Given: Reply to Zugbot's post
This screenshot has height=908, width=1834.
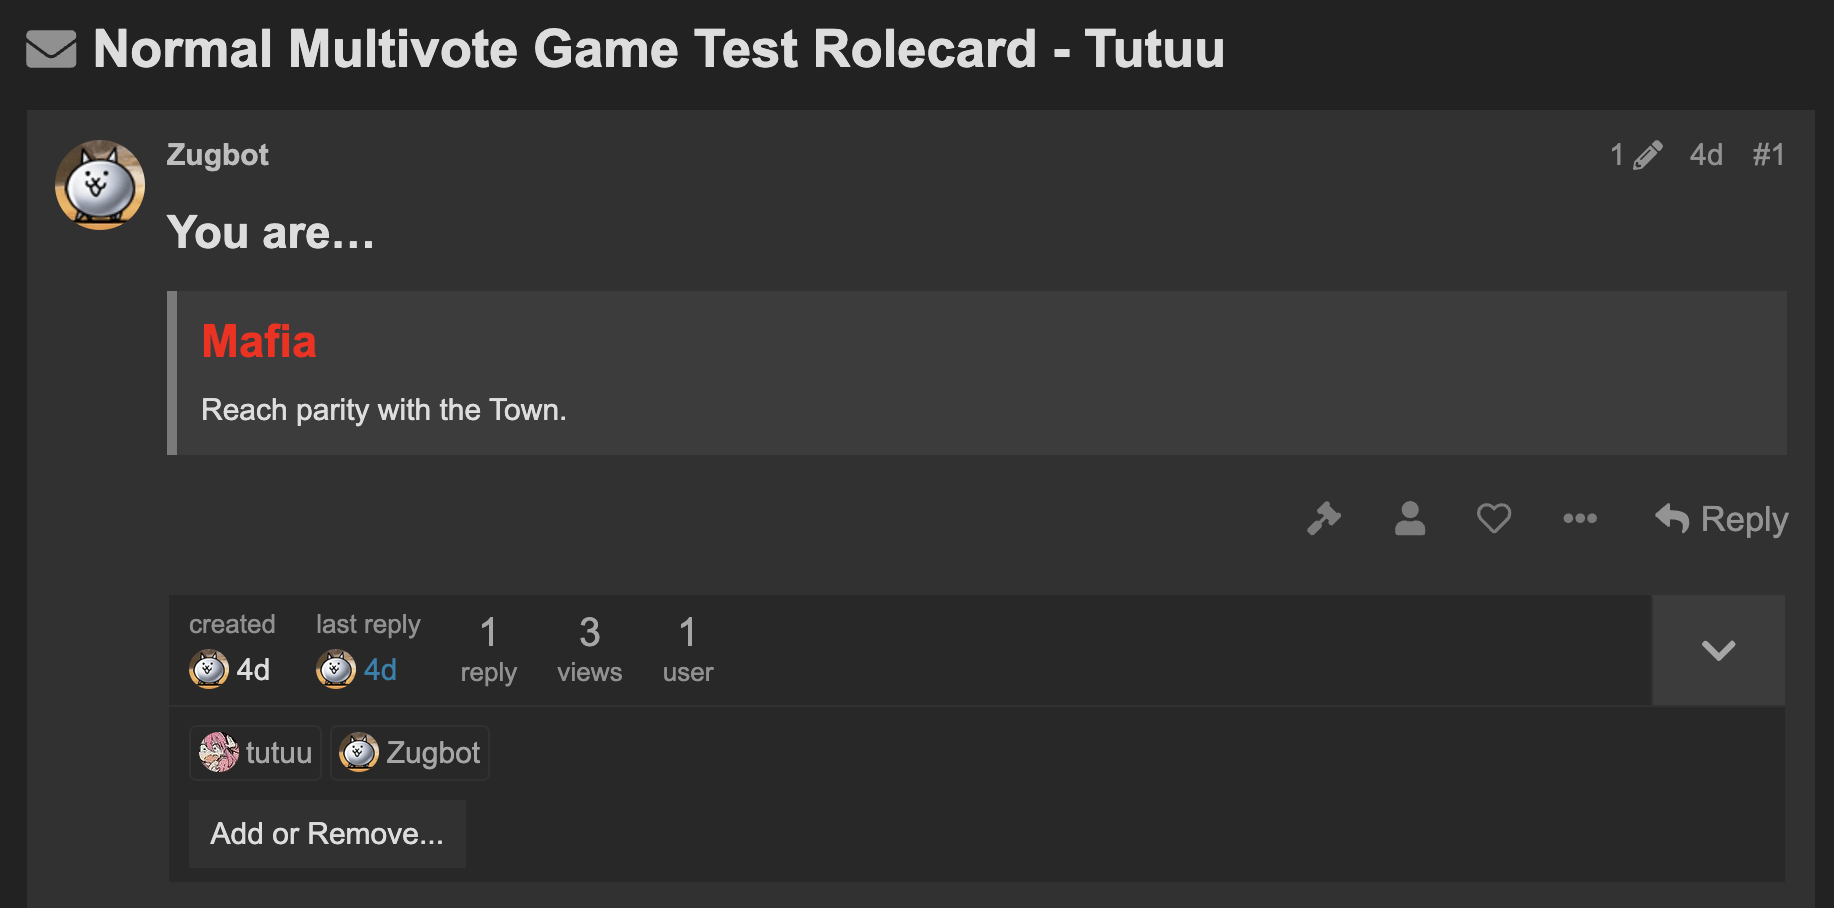Looking at the screenshot, I should [1721, 519].
